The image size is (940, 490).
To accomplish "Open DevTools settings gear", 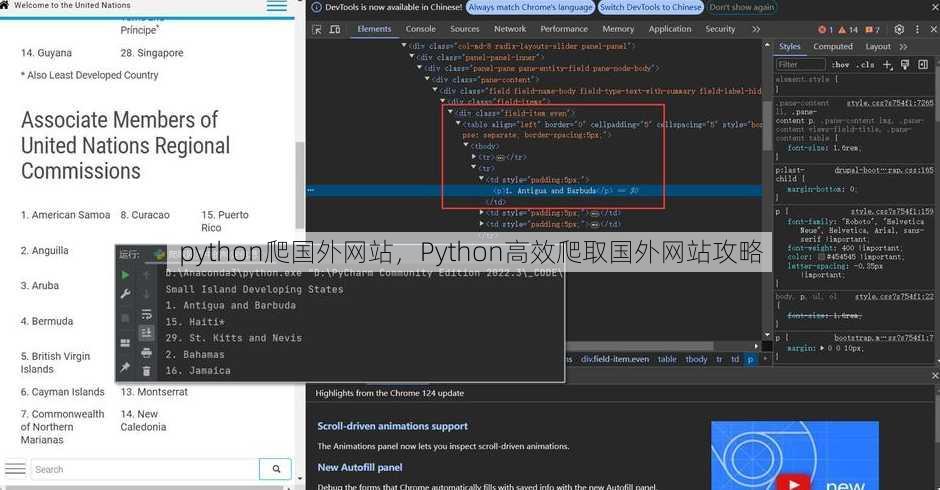I will pos(899,29).
